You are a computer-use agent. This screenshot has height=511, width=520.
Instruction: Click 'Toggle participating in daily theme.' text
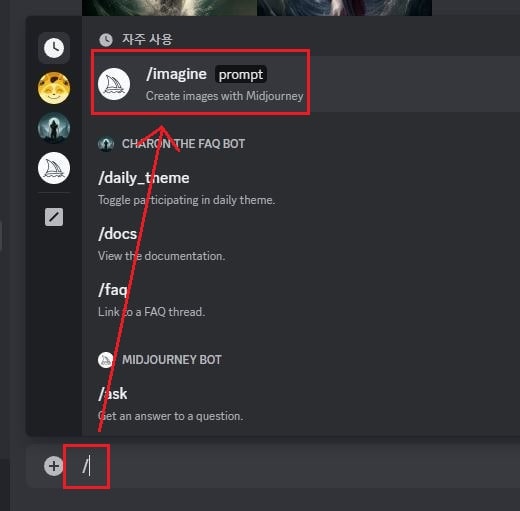tap(187, 200)
